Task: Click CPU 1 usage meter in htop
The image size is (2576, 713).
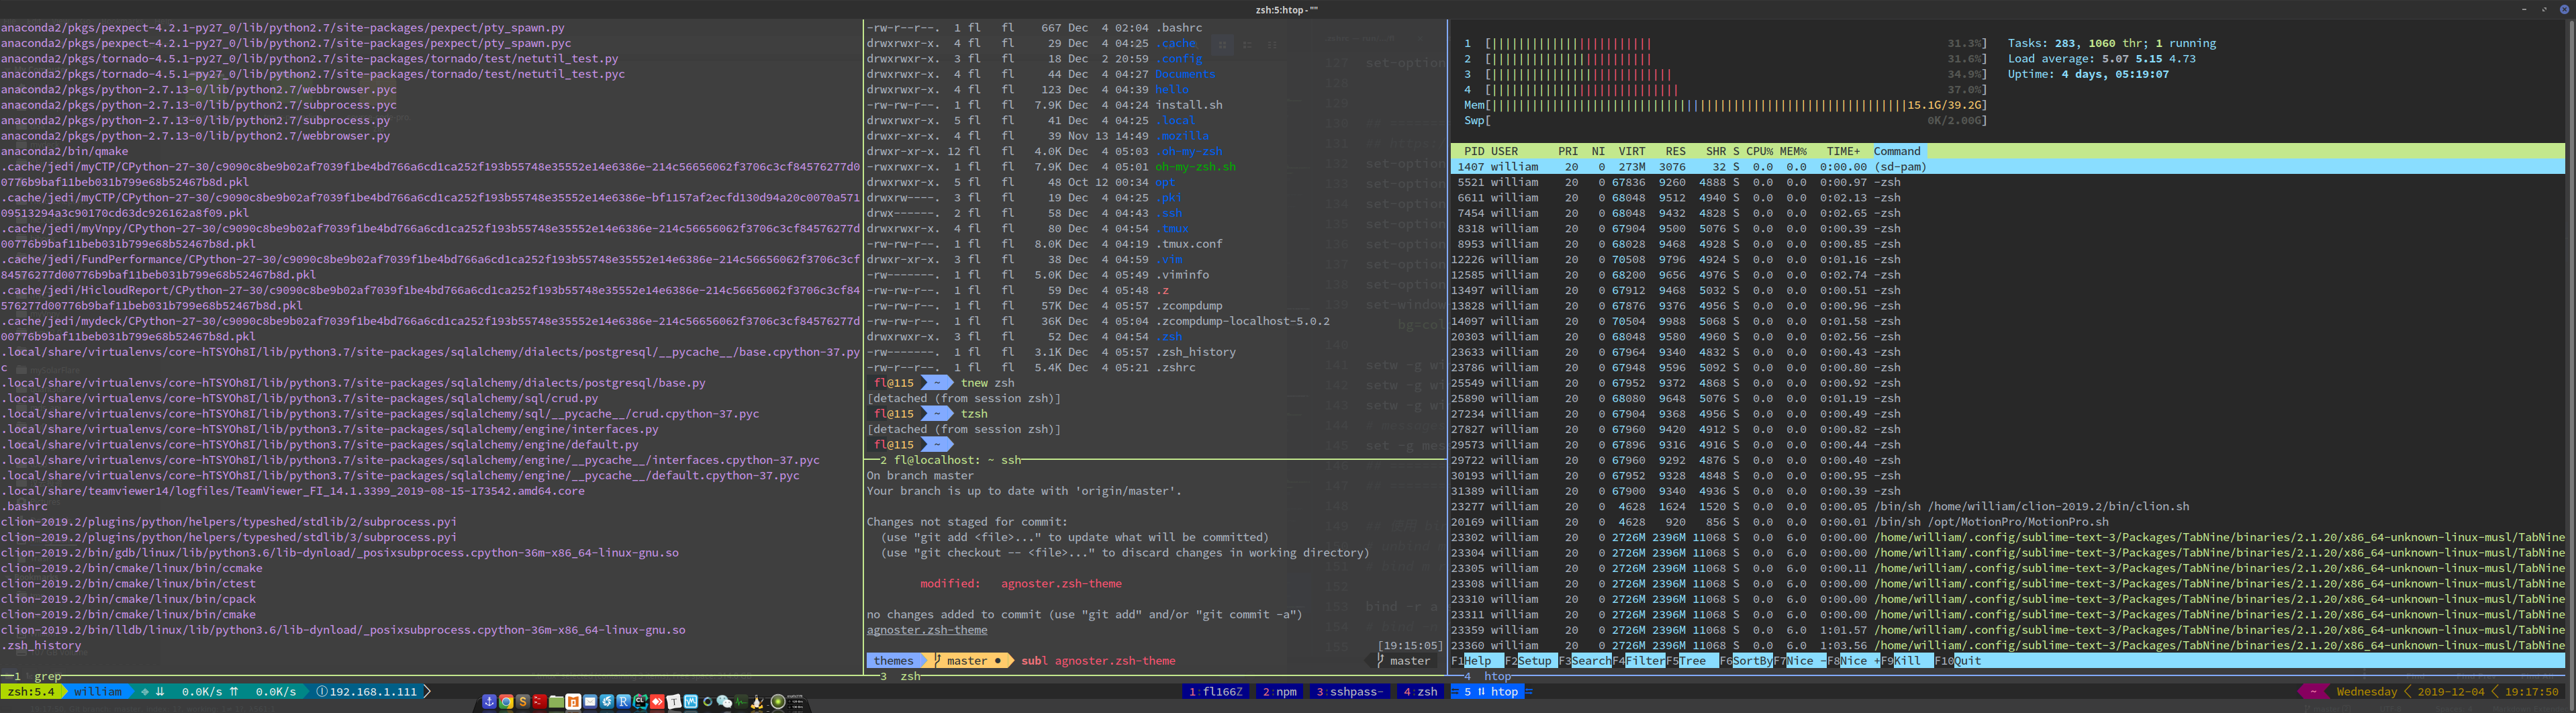Action: tap(1725, 43)
